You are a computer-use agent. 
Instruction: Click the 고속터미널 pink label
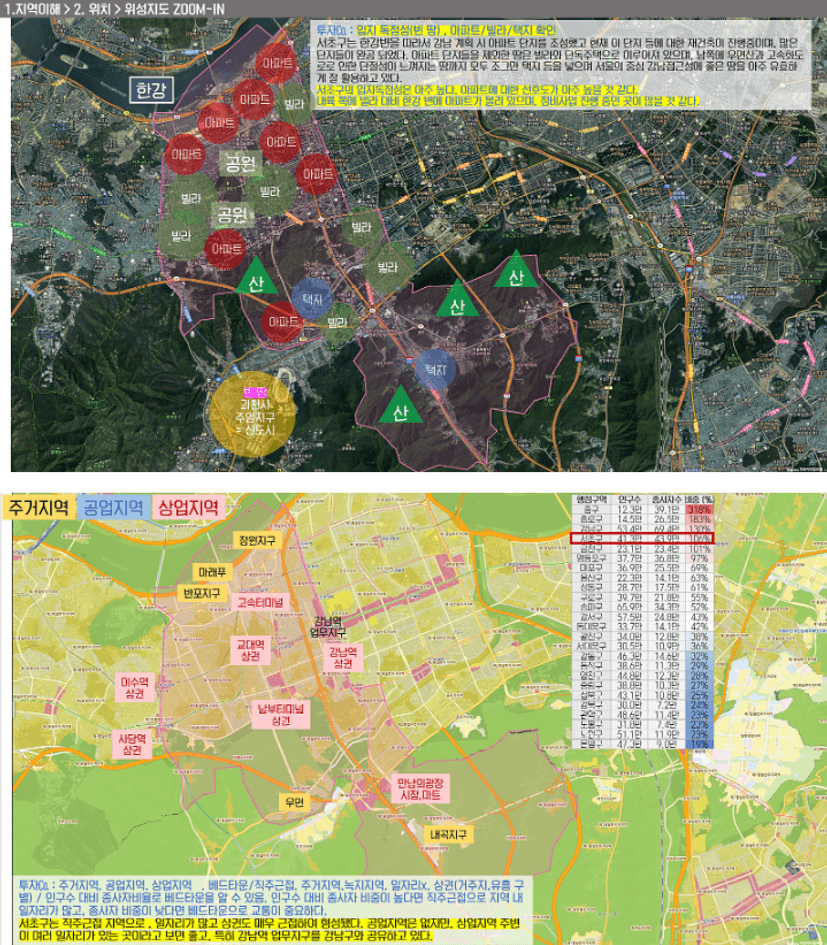(260, 602)
